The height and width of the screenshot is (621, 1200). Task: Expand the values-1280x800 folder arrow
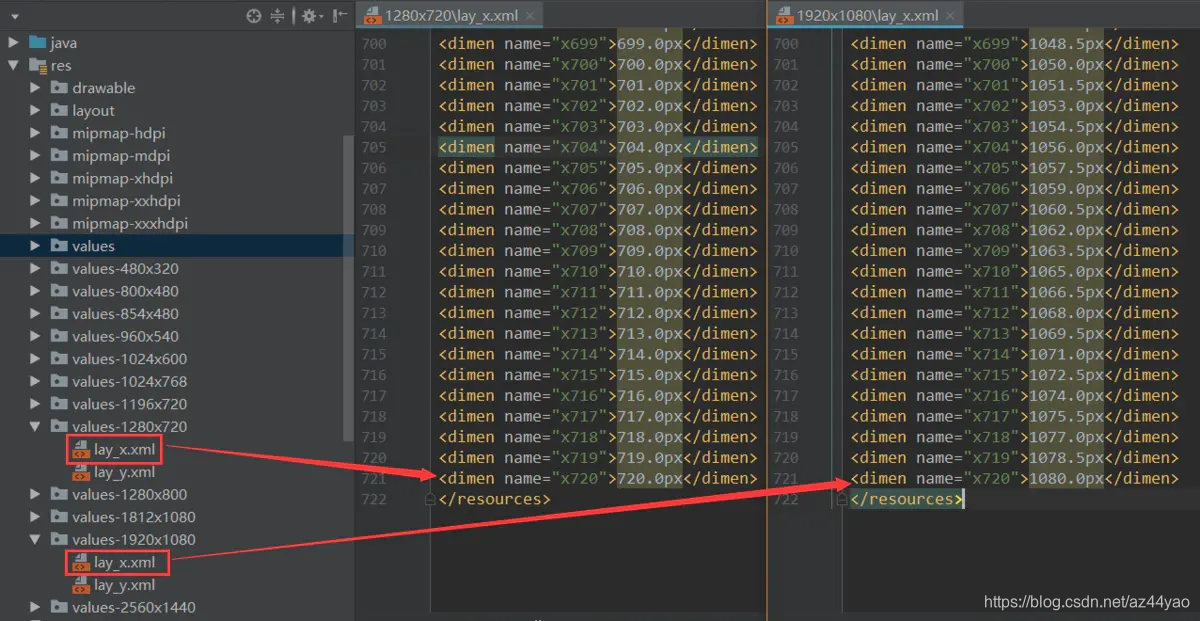(x=36, y=494)
